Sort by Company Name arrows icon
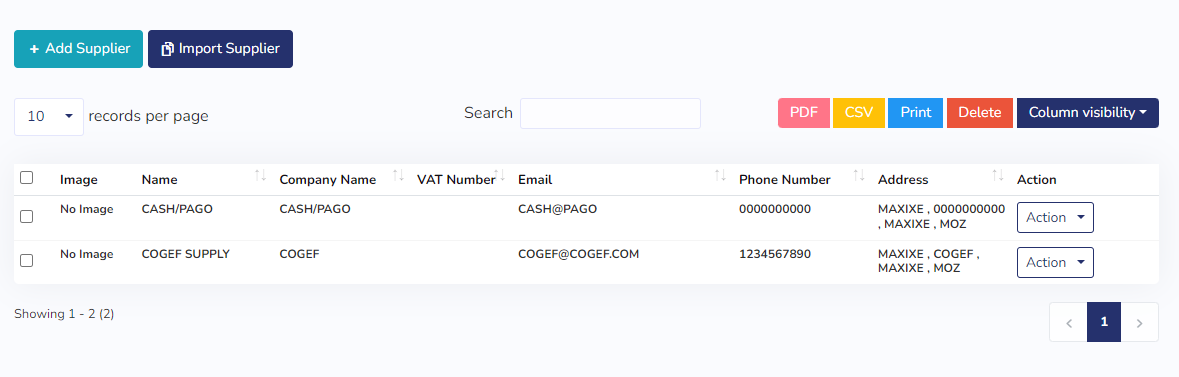This screenshot has width=1179, height=377. pyautogui.click(x=399, y=175)
